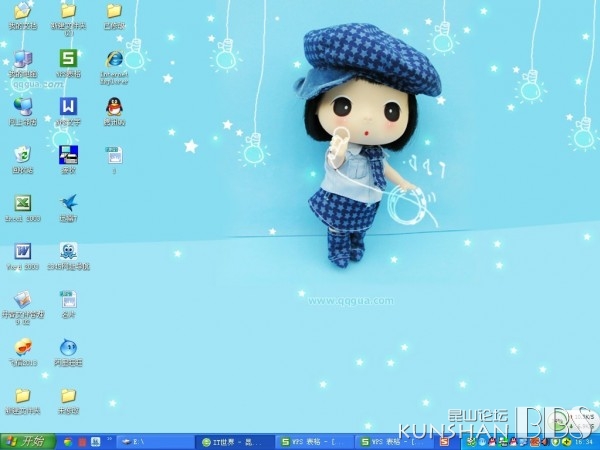Click the 16:34 system tray clock
This screenshot has width=600, height=450.
tap(583, 442)
